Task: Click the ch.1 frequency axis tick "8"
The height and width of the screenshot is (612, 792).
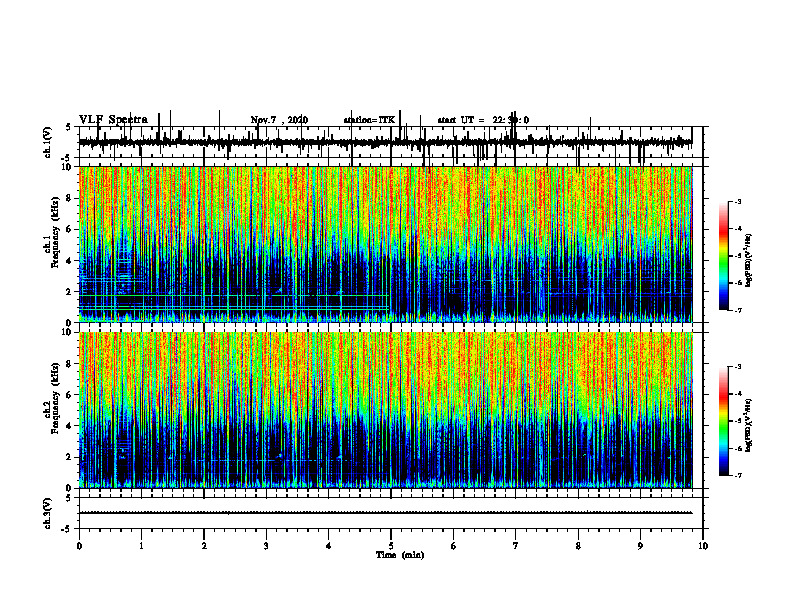Action: pos(70,198)
